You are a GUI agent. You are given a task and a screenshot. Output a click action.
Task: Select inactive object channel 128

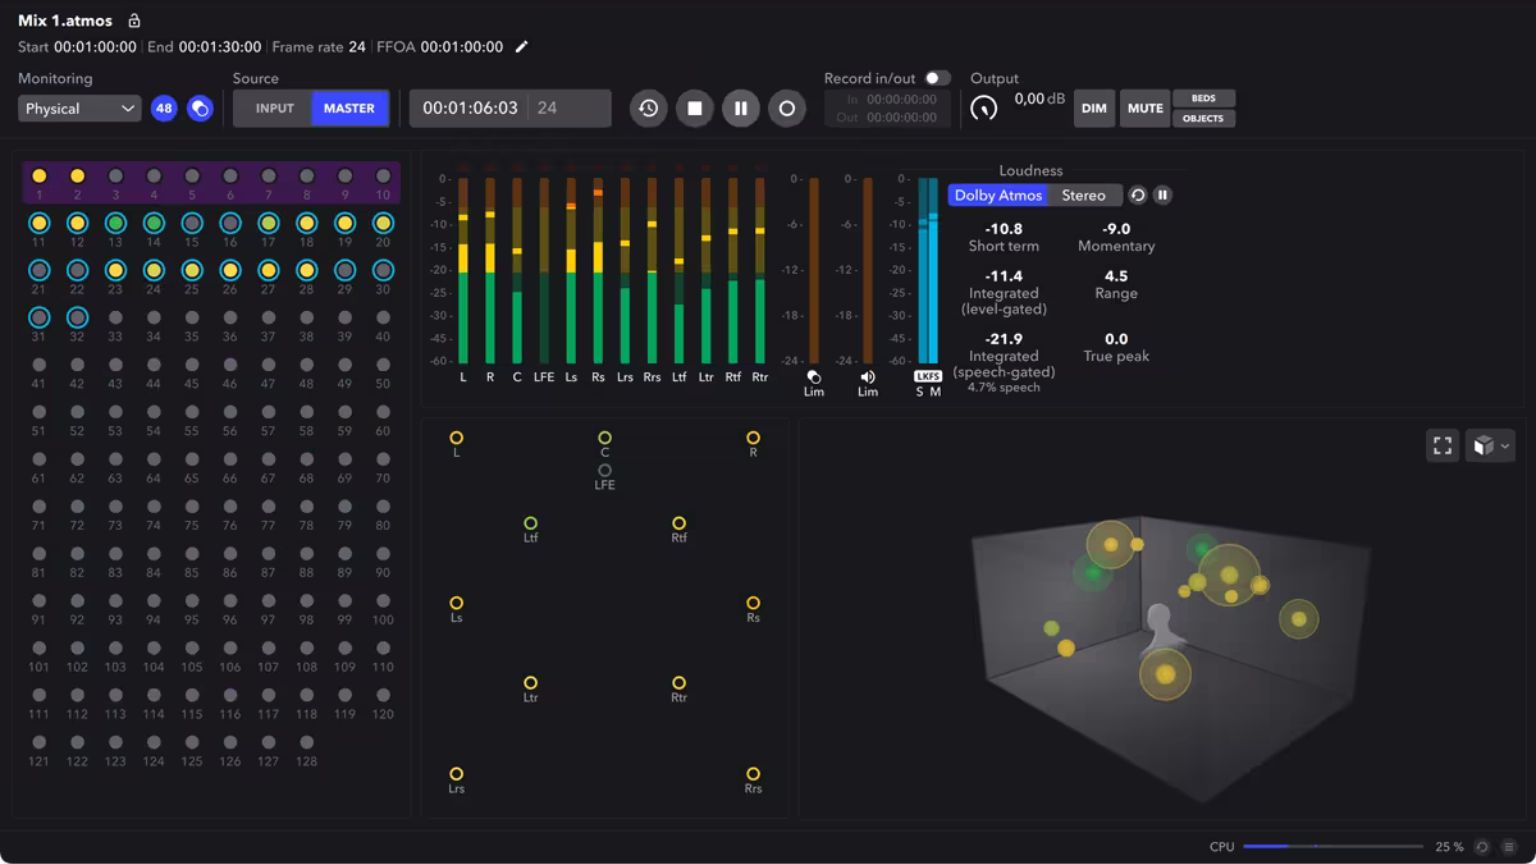pyautogui.click(x=307, y=742)
